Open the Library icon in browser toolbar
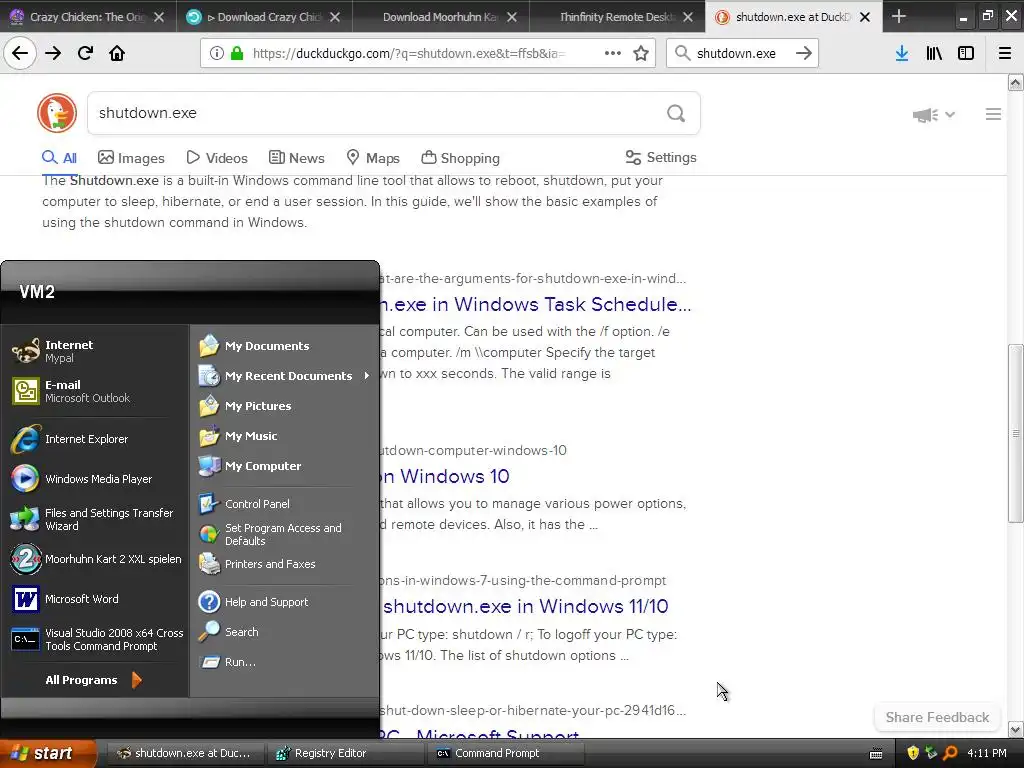 tap(934, 53)
